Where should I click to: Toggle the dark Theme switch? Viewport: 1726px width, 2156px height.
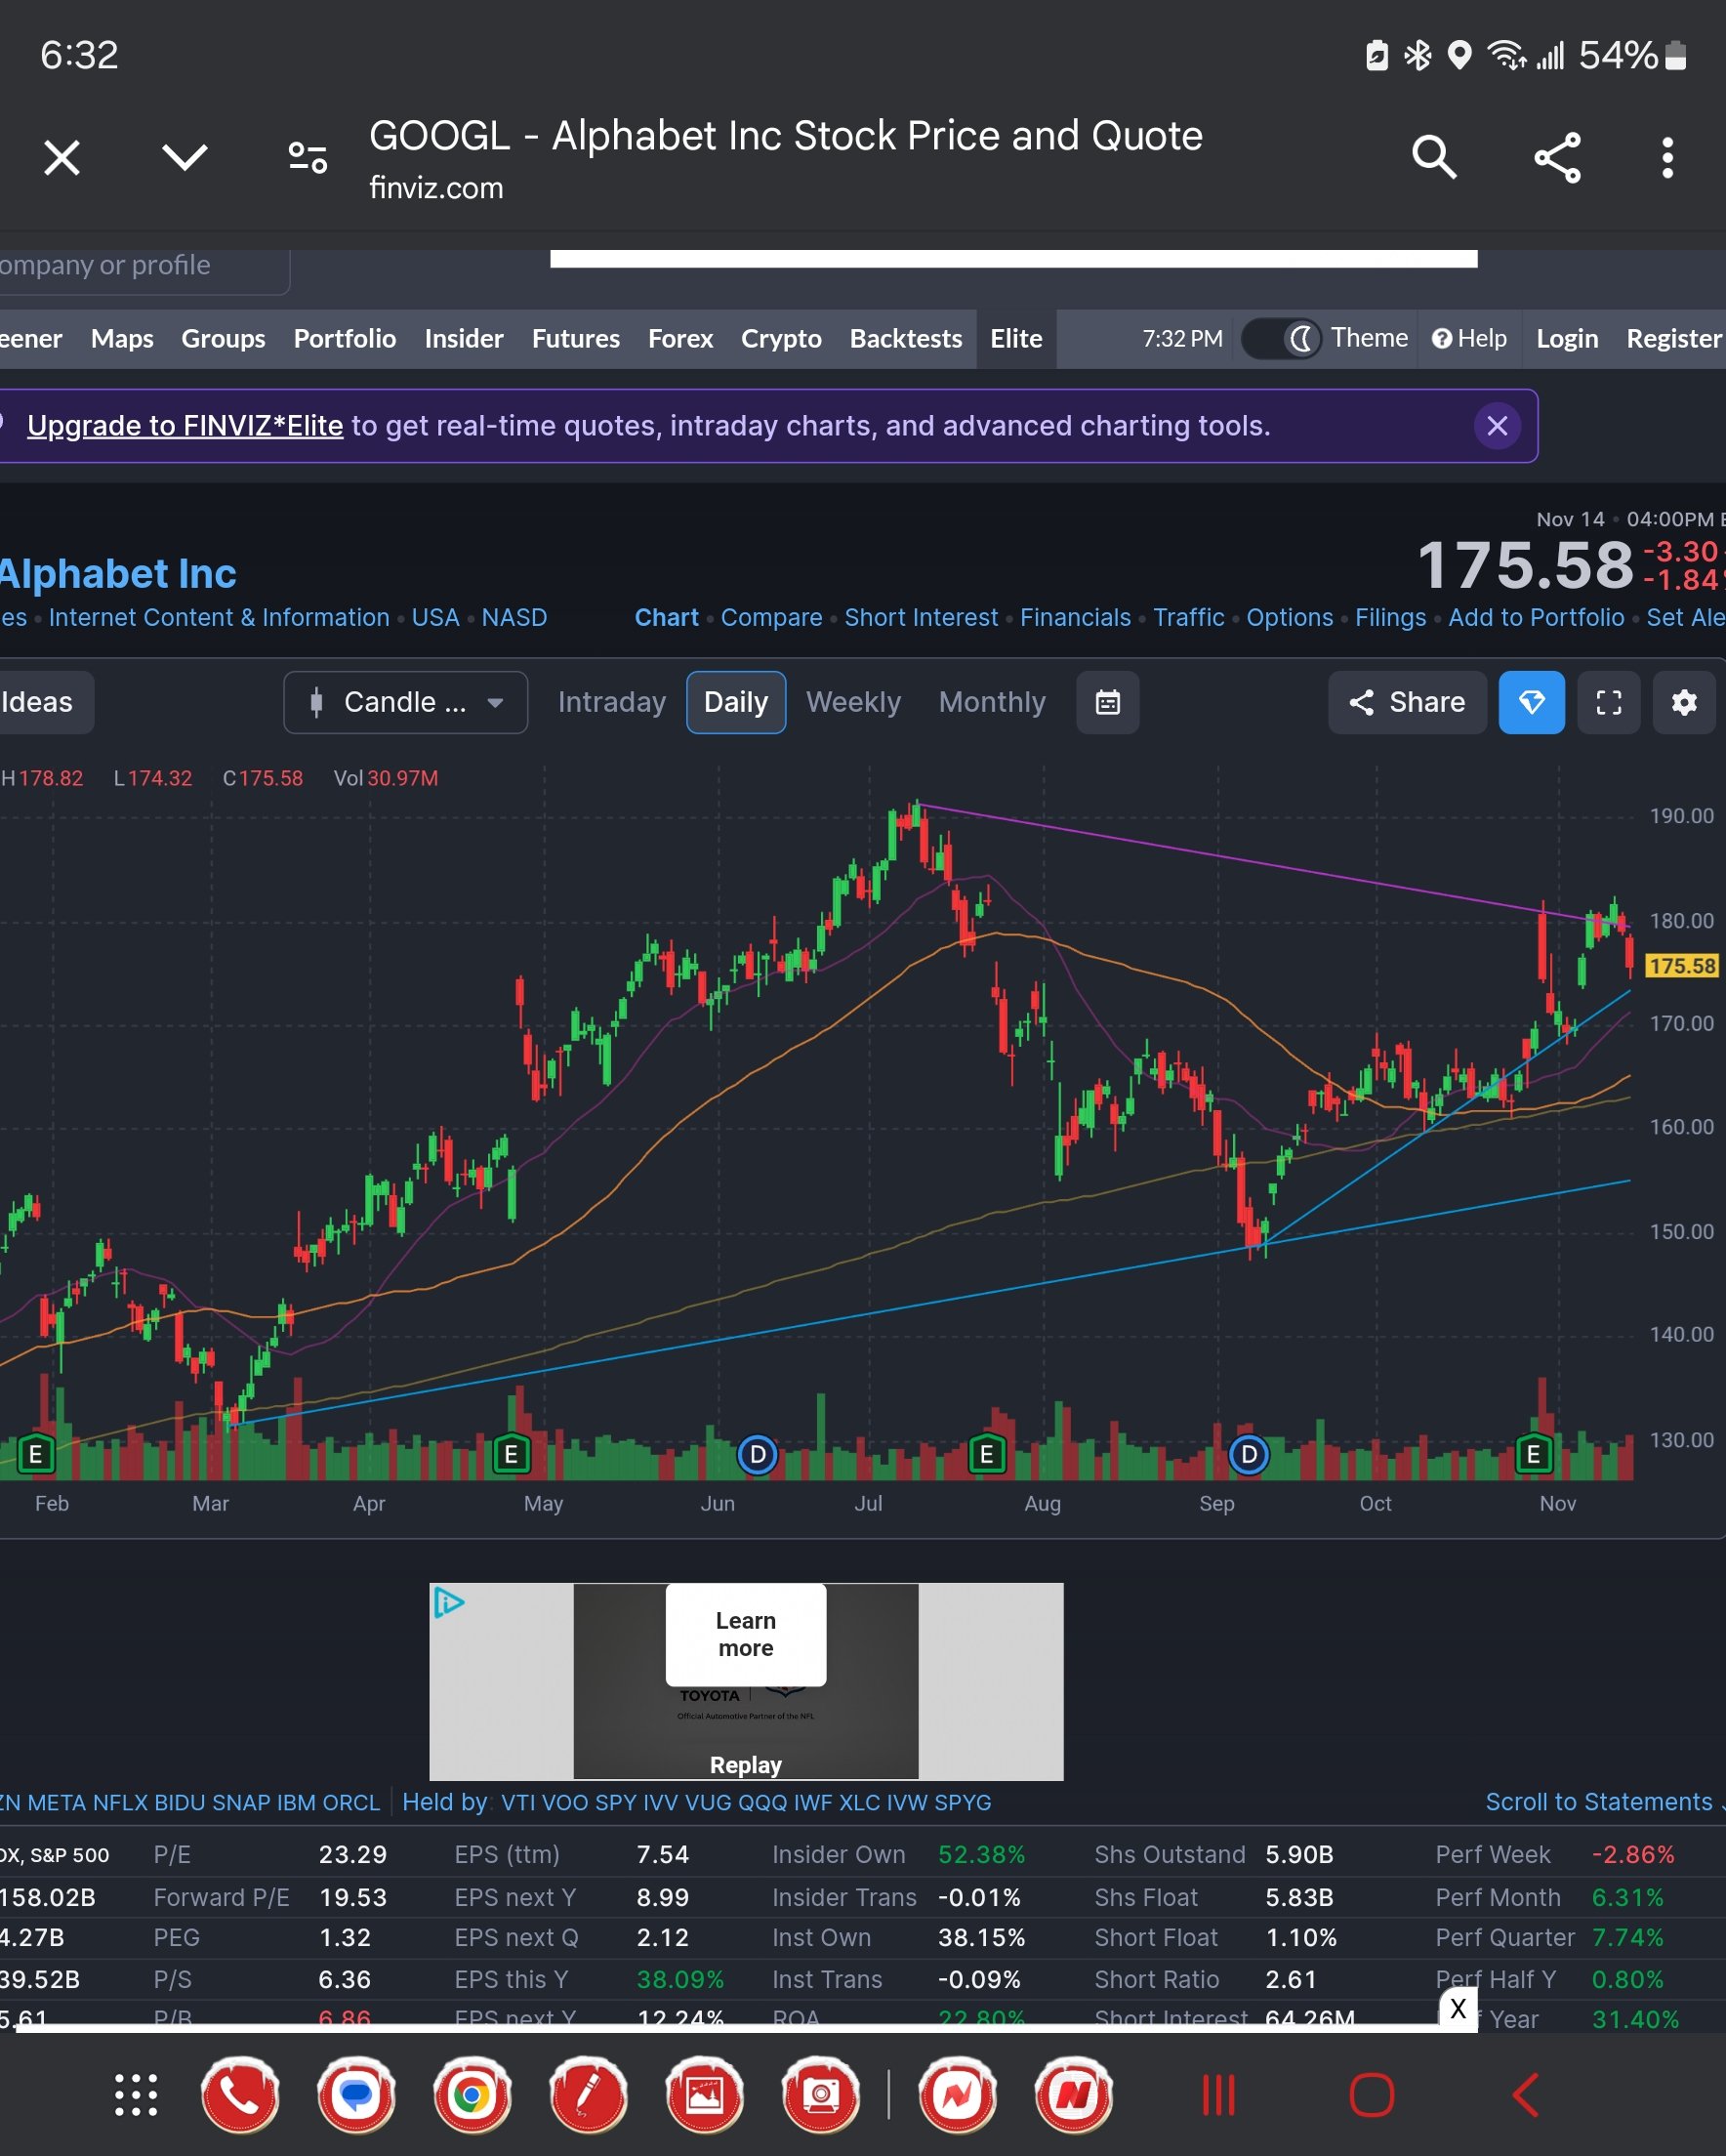(1281, 339)
